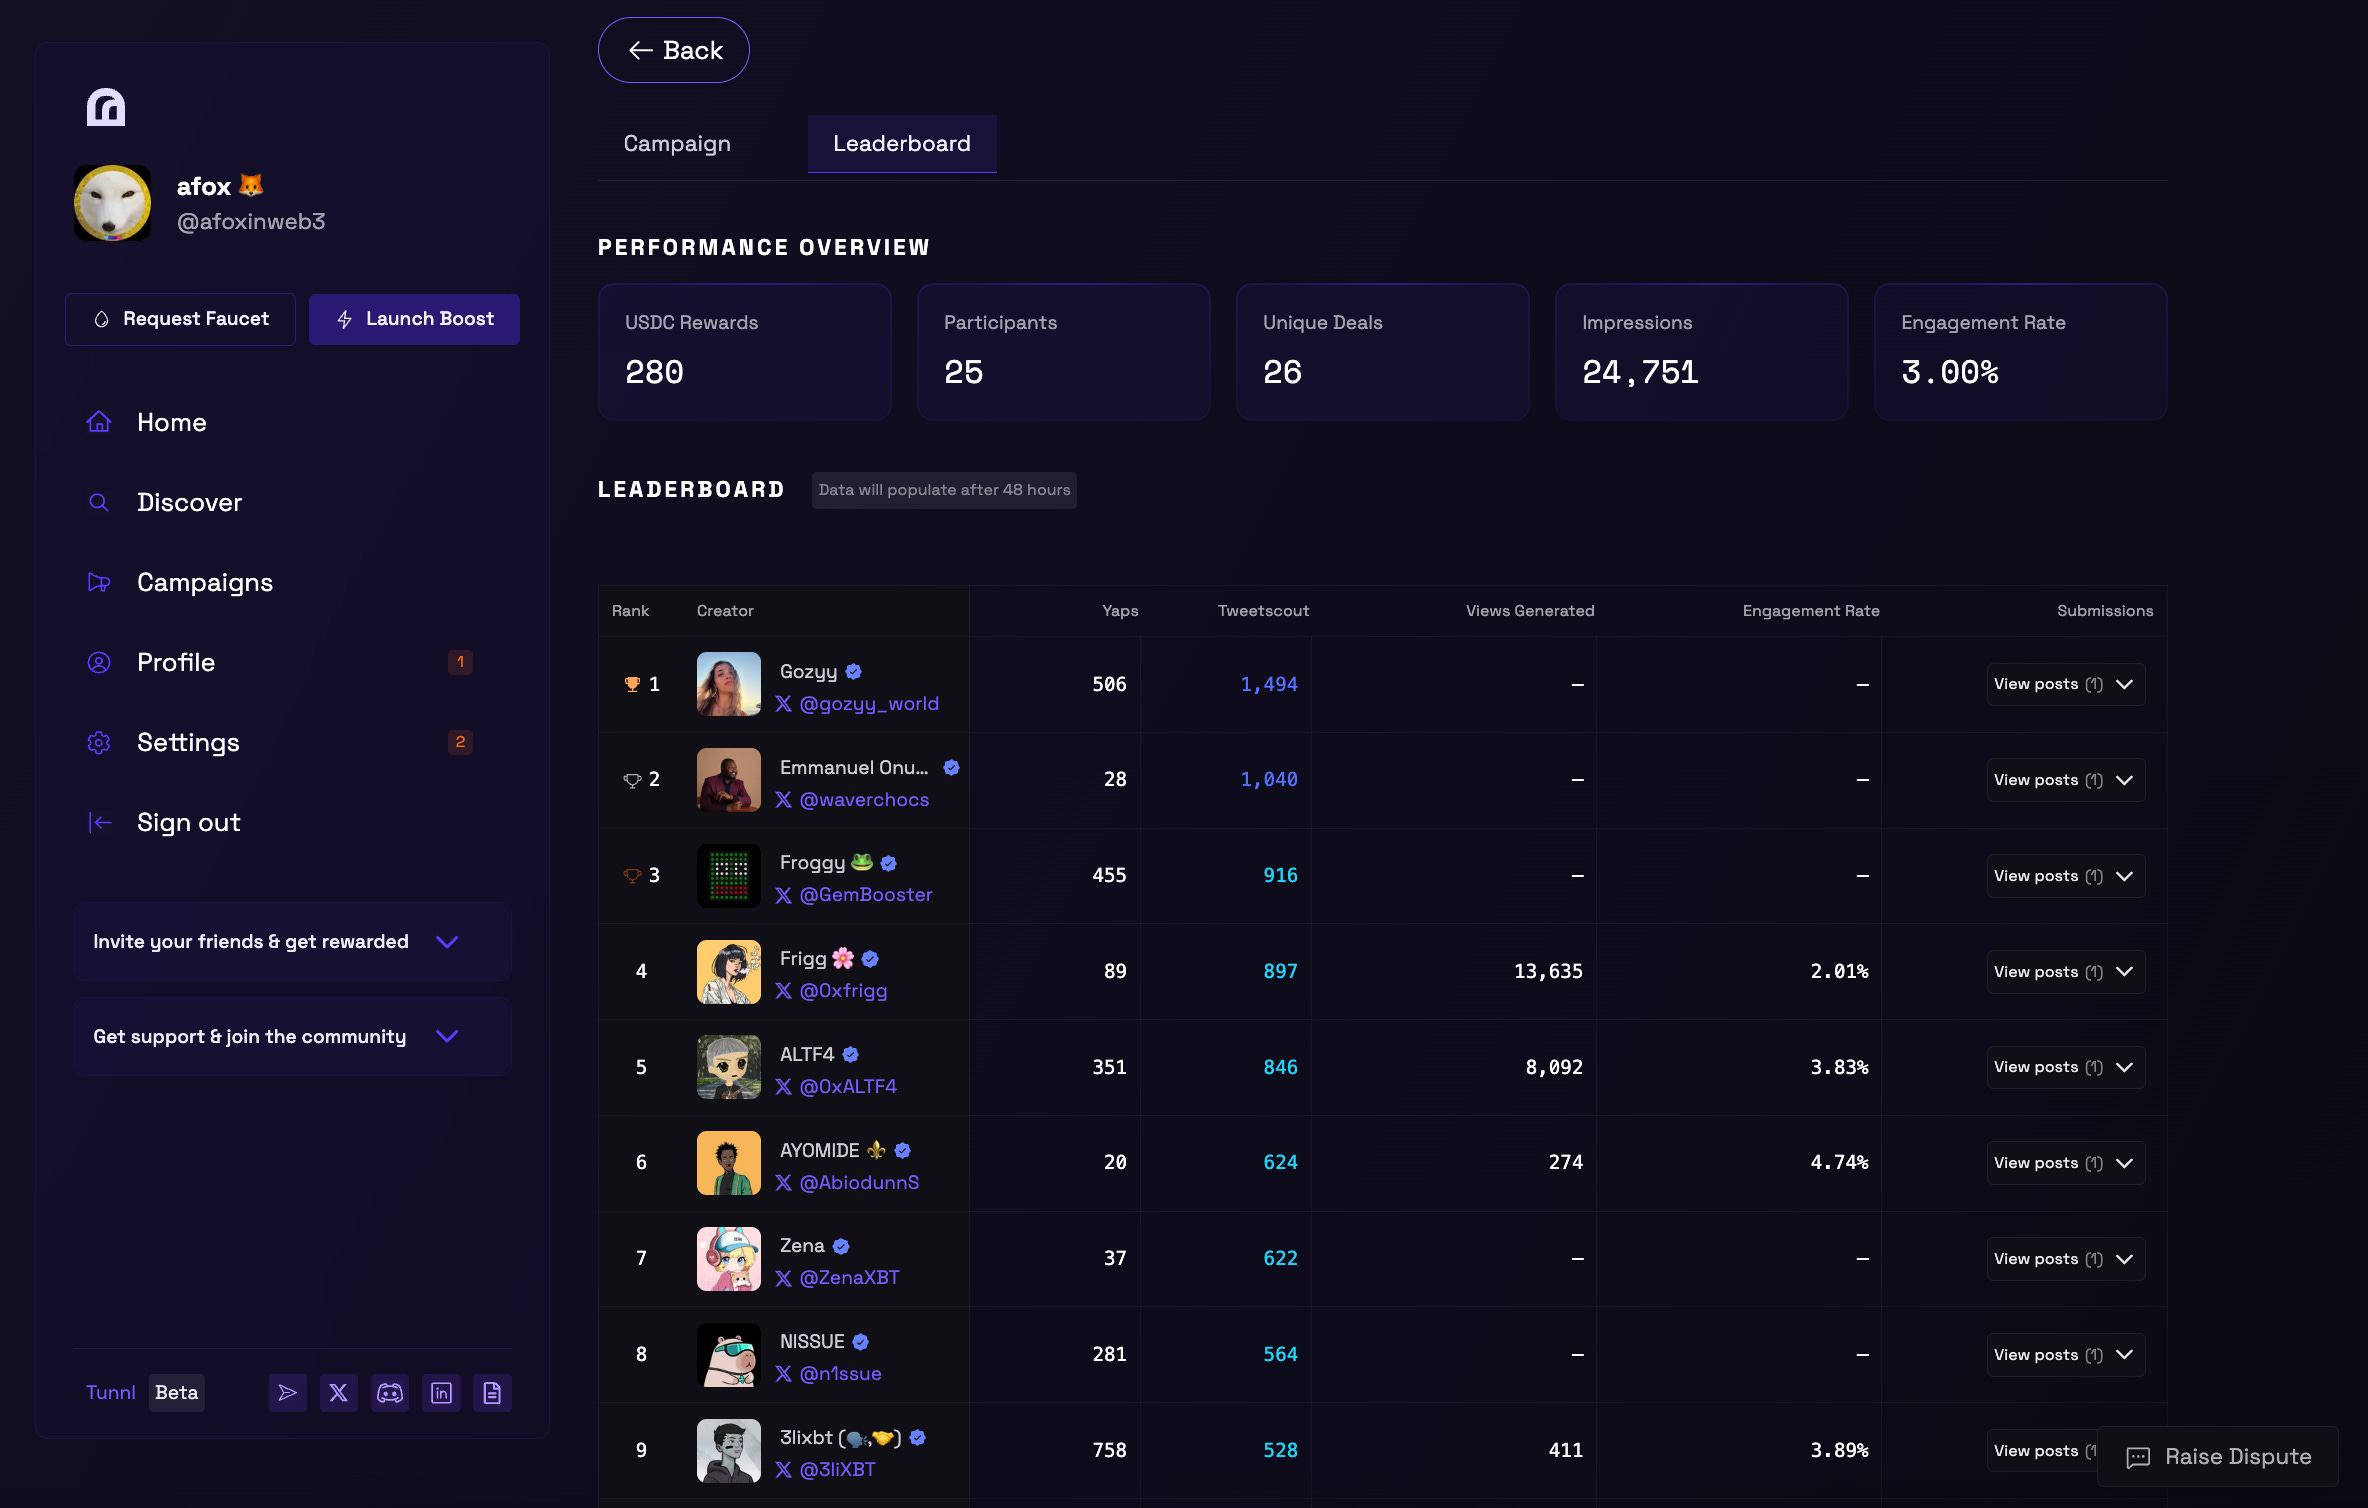This screenshot has width=2368, height=1508.
Task: Click the Discover magnifier icon
Action: tap(99, 502)
